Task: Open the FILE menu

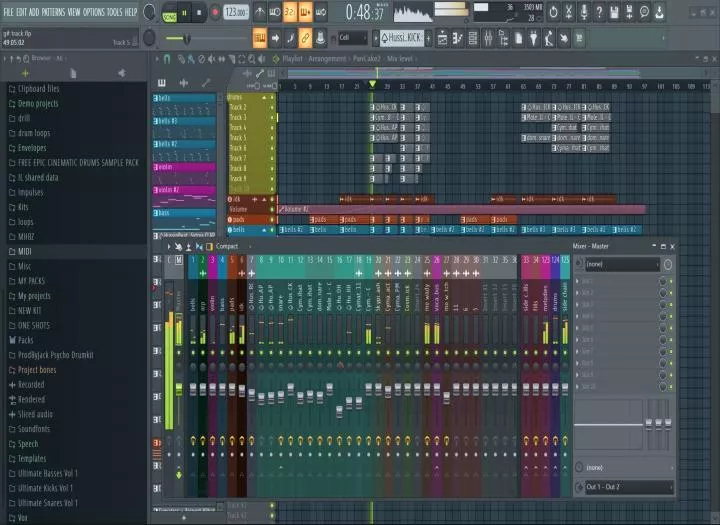Action: click(x=8, y=12)
